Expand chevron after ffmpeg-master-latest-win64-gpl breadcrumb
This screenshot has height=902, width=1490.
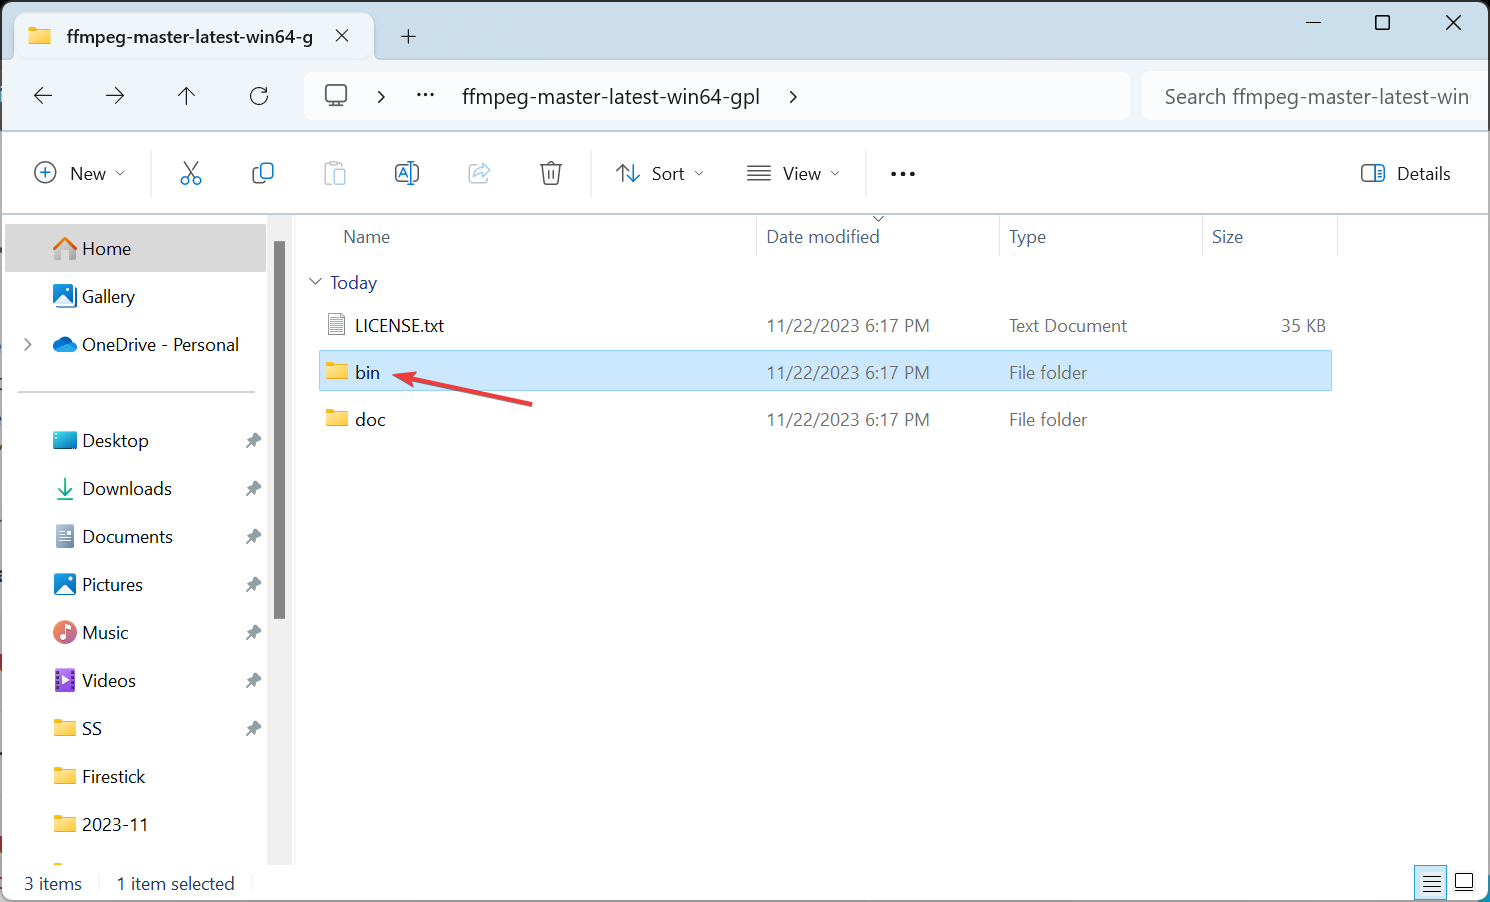click(x=793, y=96)
